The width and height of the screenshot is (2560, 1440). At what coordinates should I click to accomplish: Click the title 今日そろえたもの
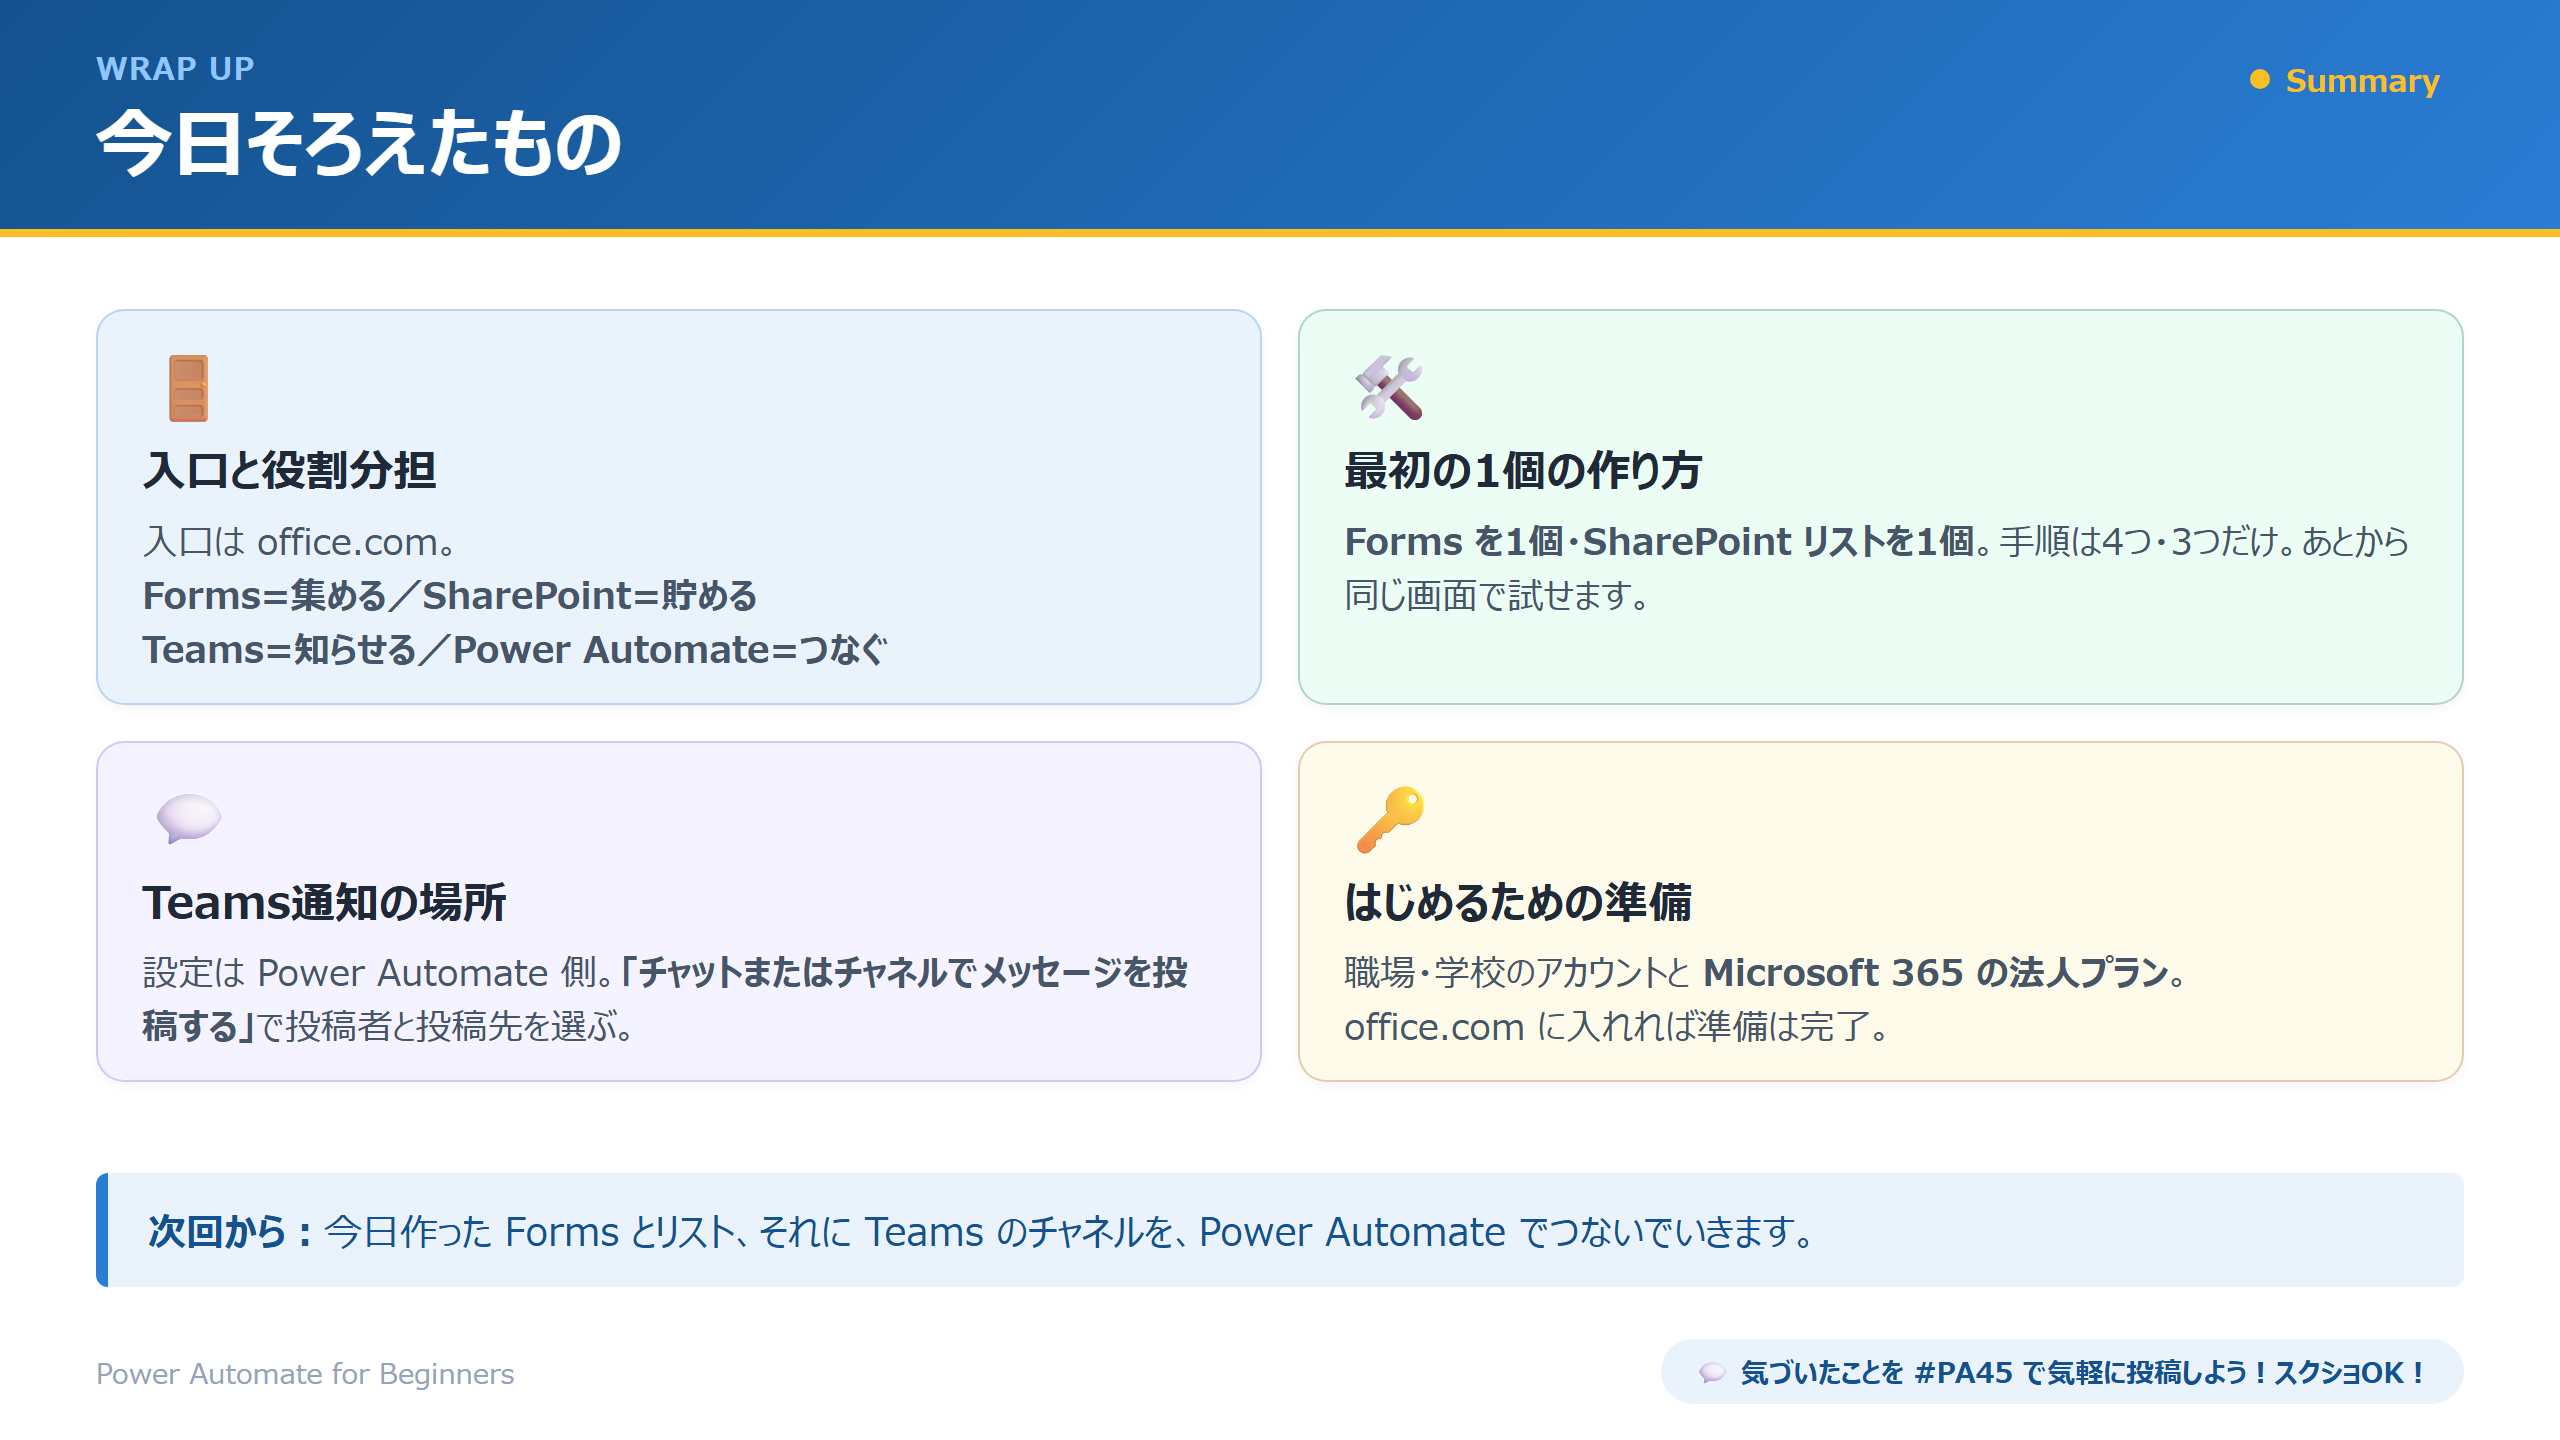[x=359, y=144]
